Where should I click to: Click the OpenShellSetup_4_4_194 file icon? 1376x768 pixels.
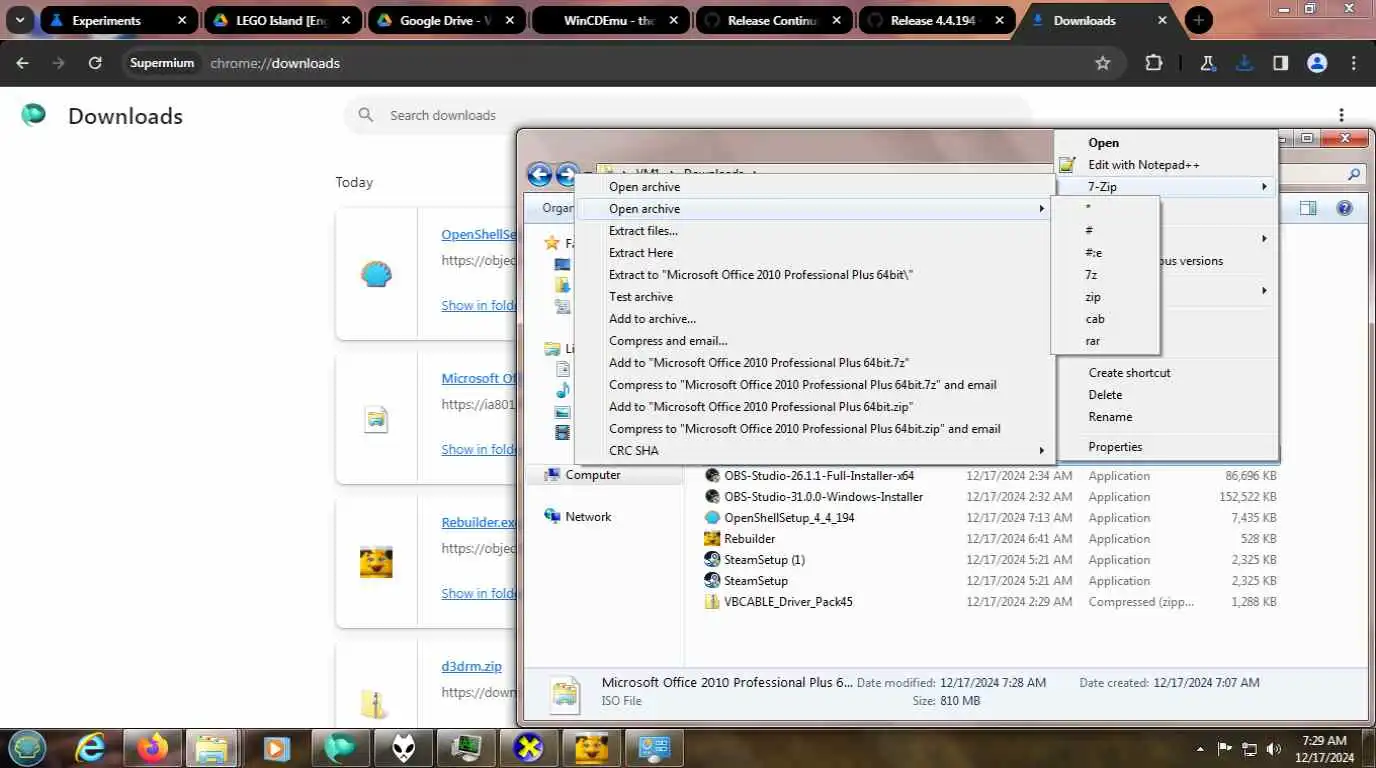click(712, 518)
